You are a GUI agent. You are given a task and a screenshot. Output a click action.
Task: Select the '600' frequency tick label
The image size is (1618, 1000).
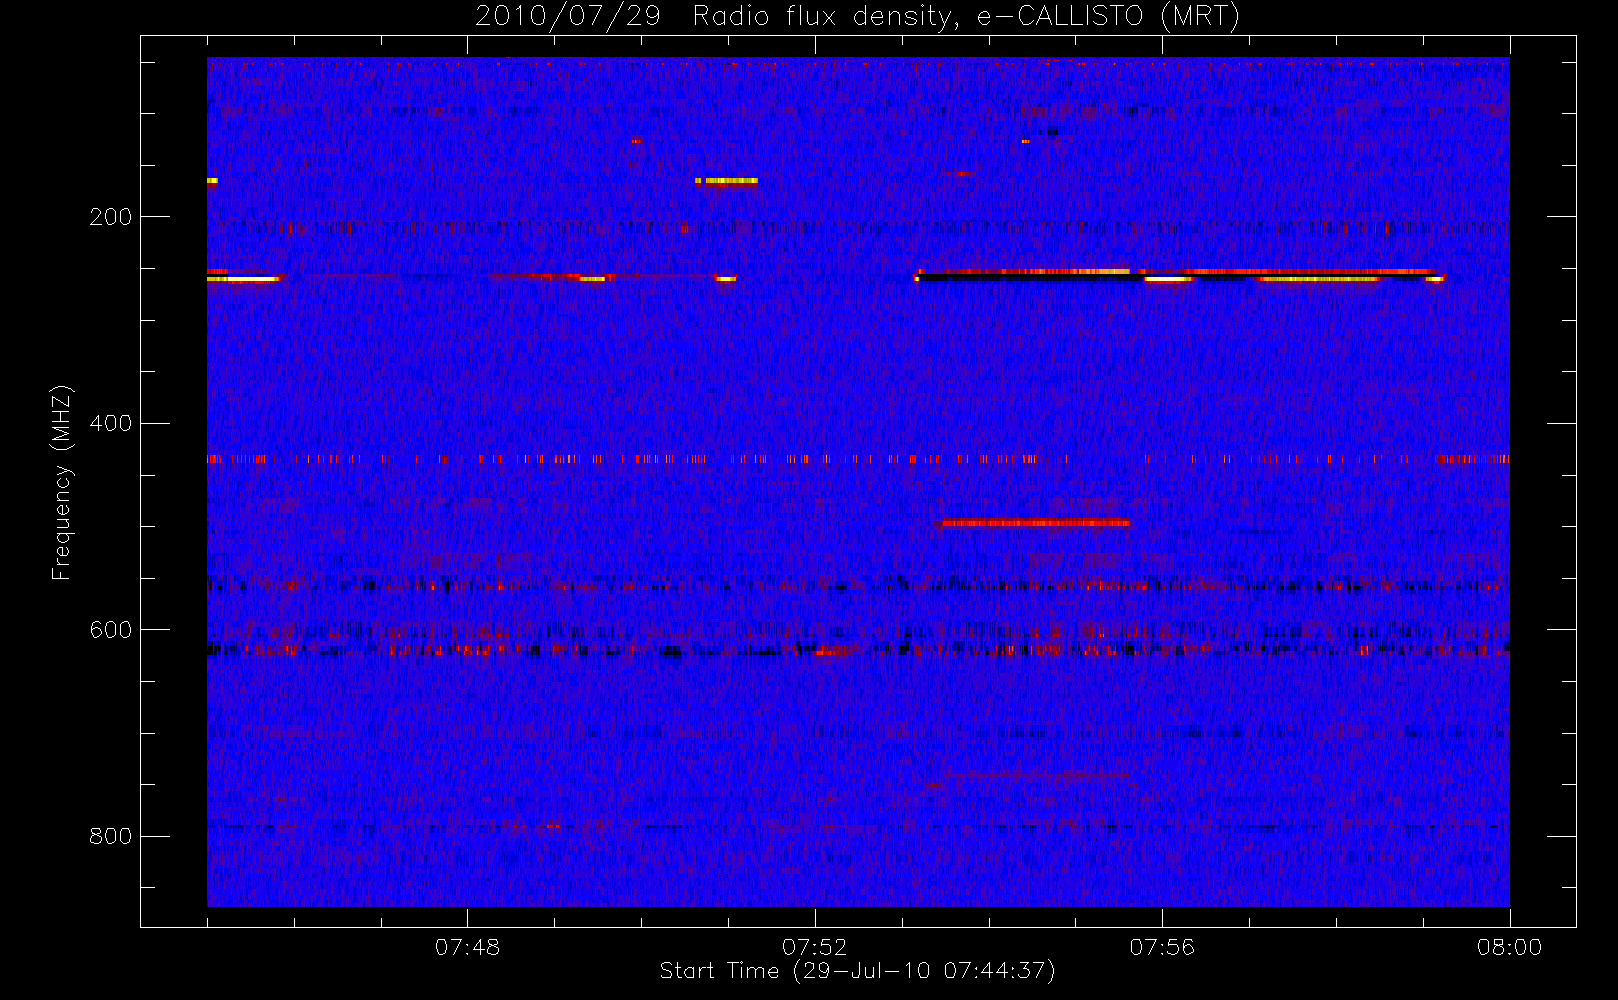(110, 630)
